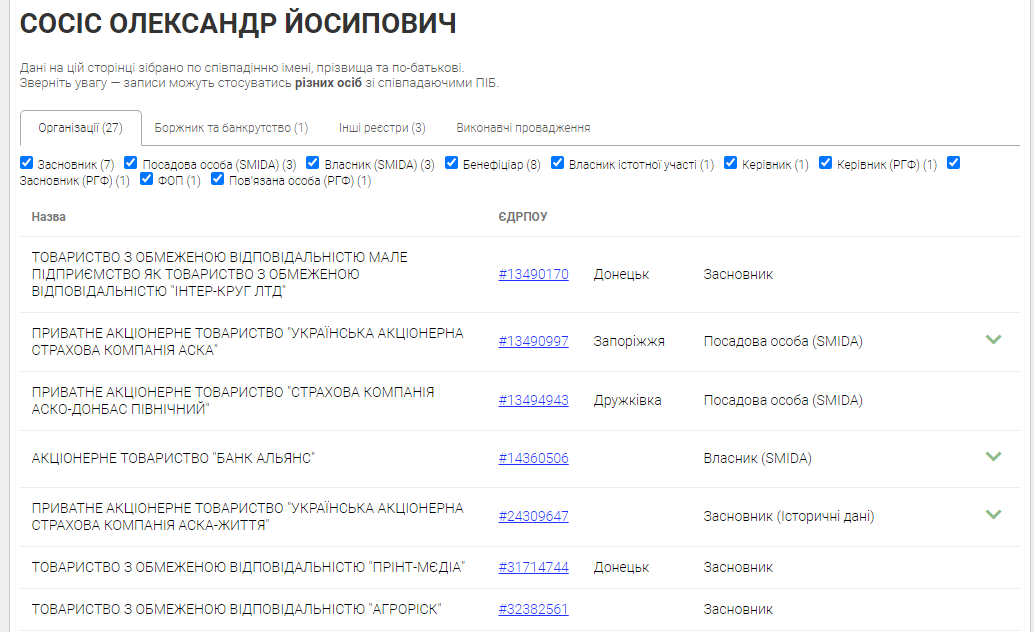
Task: Expand the АСКА-Життя row chevron
Action: 992,515
